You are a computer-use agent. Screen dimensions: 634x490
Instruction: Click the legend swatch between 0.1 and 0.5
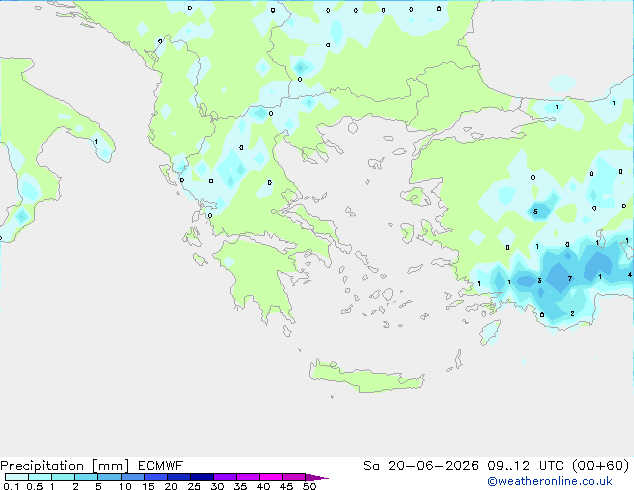[17, 477]
